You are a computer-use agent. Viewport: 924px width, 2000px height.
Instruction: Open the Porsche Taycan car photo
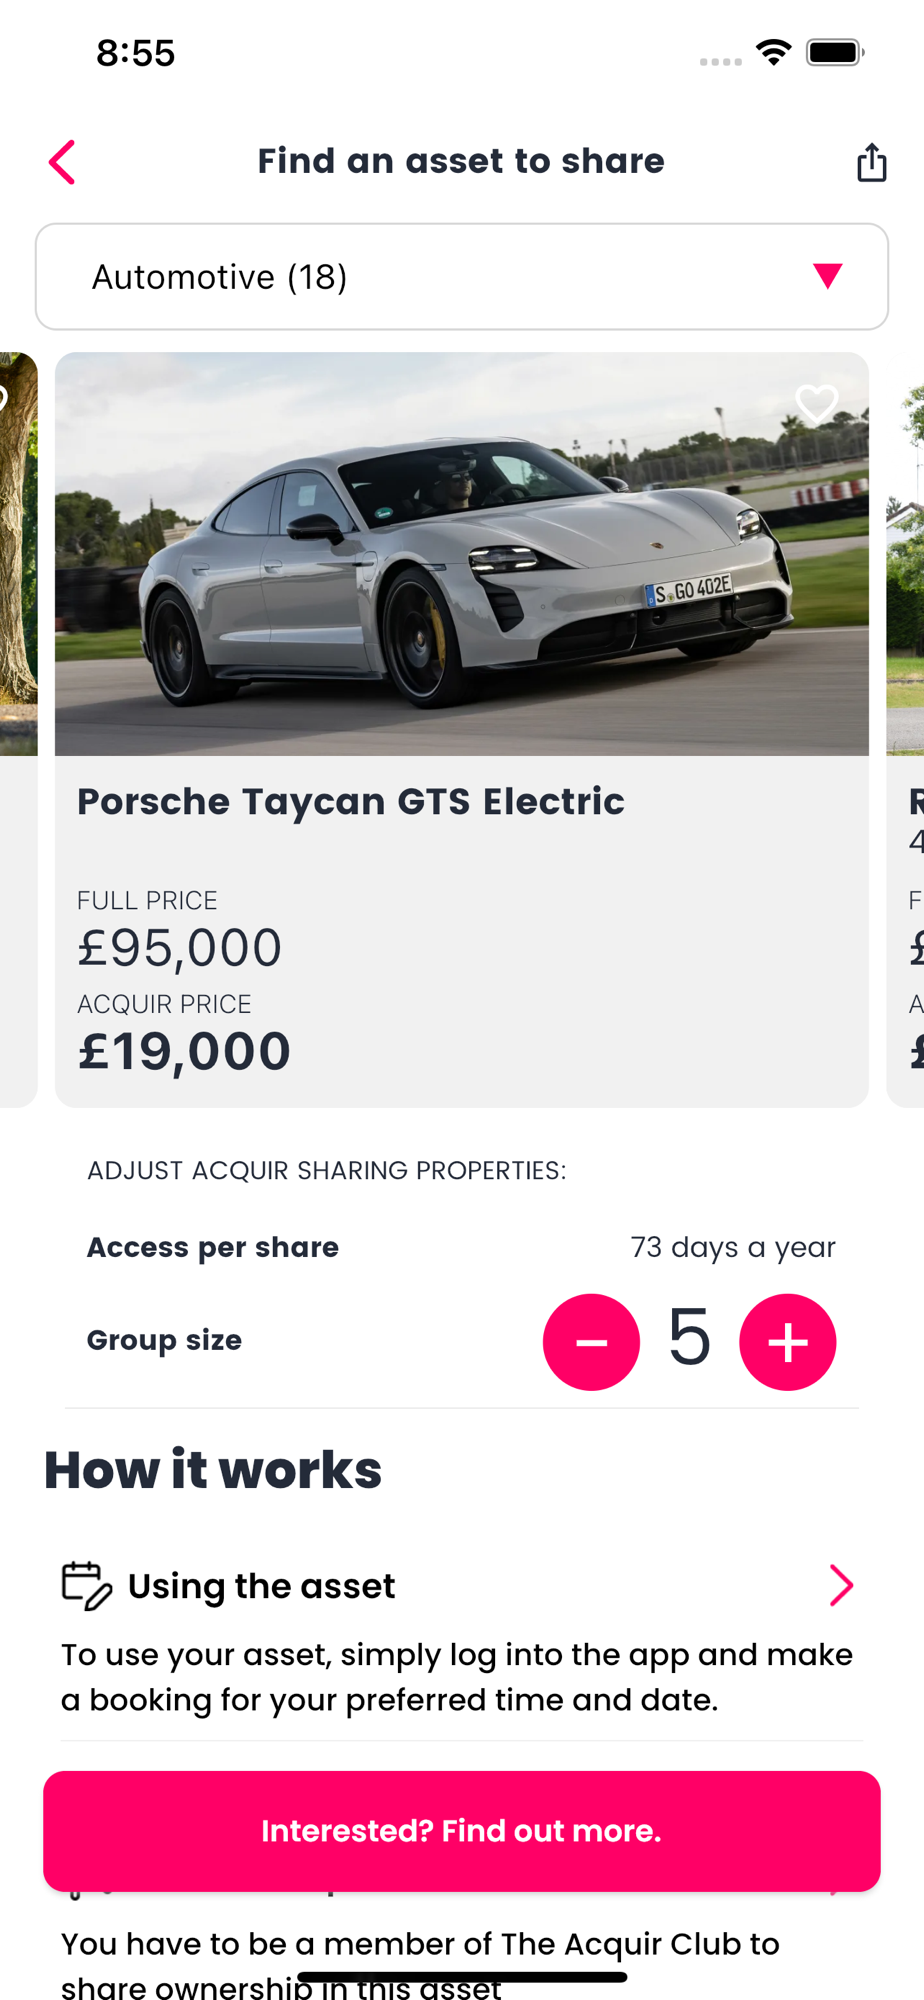click(461, 554)
